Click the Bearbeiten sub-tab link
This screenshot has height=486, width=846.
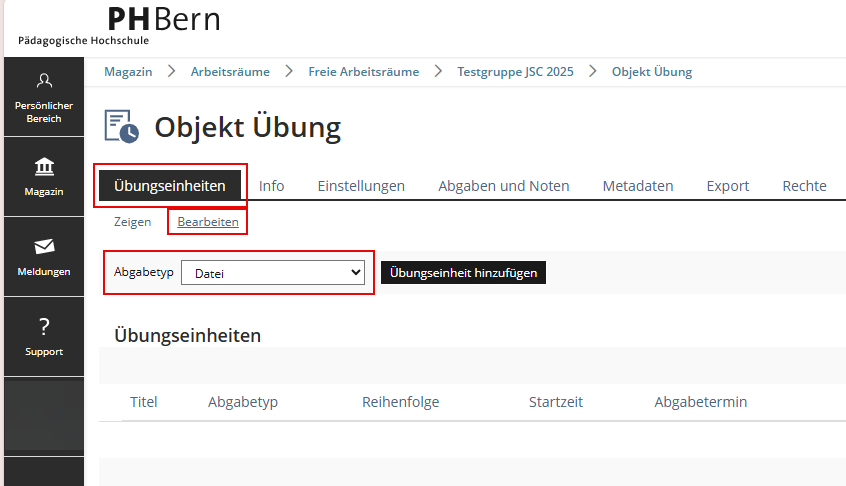click(x=208, y=222)
